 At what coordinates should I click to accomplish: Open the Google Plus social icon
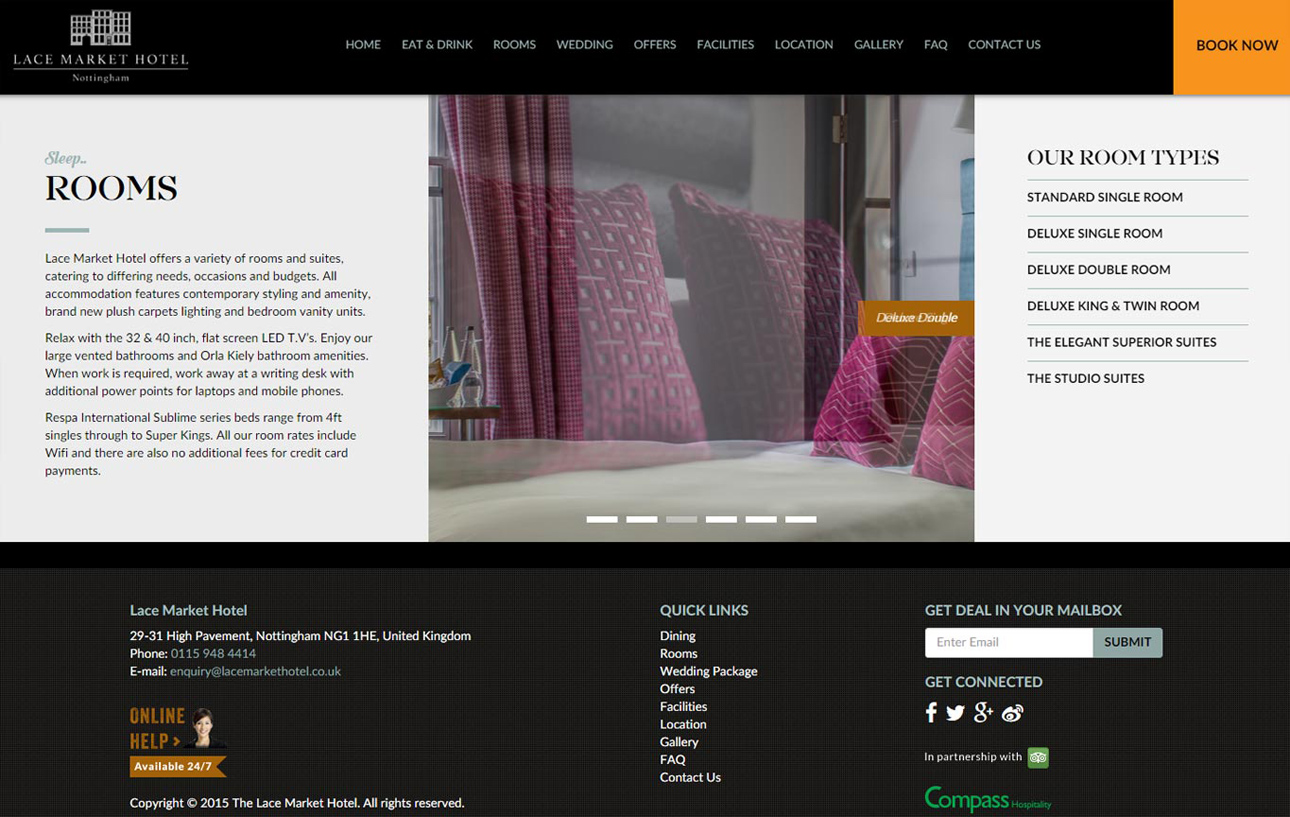[984, 712]
